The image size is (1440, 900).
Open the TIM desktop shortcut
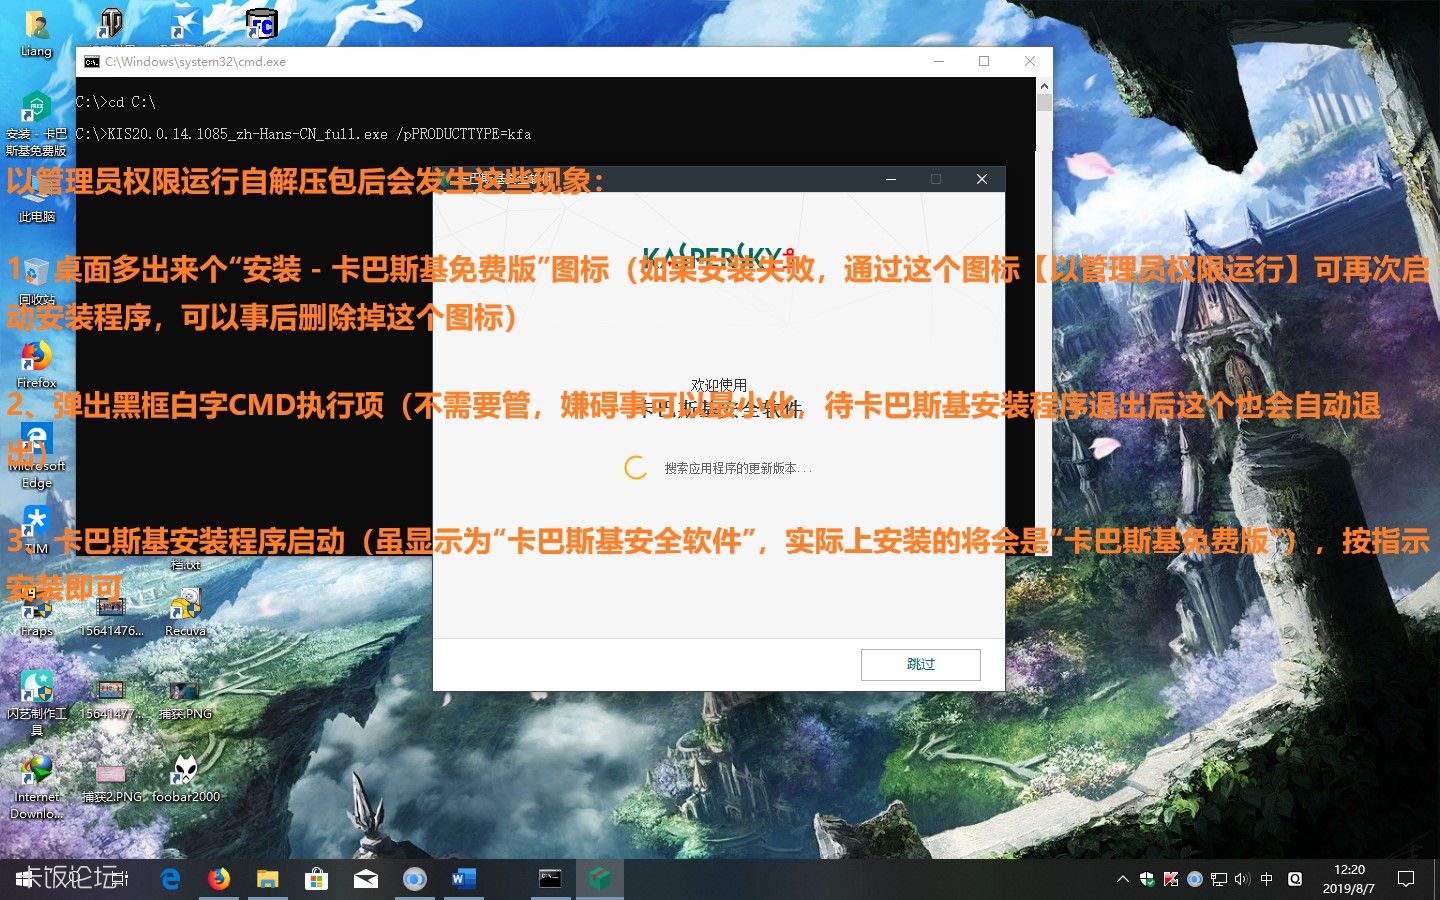36,530
